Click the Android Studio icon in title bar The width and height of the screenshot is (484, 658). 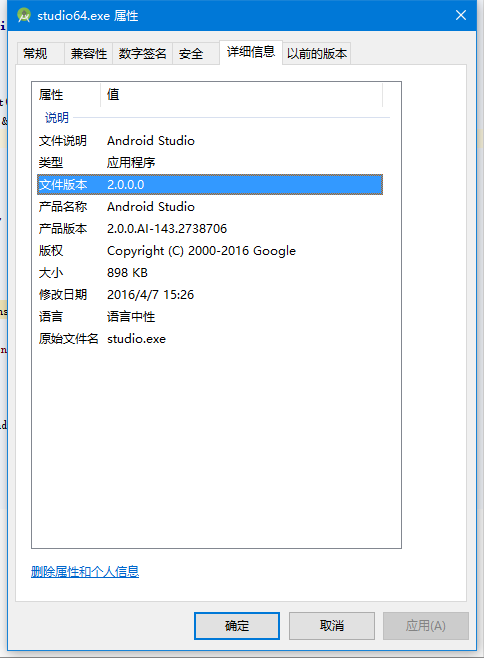point(24,16)
